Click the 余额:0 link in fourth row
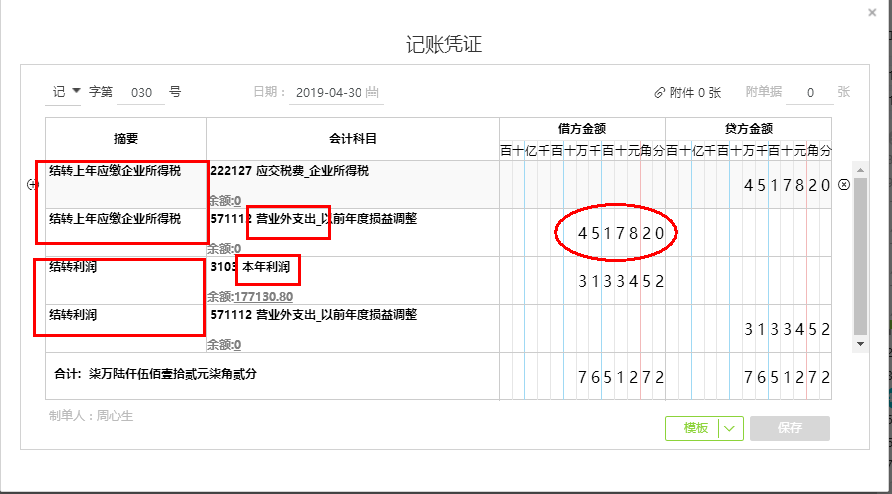Image resolution: width=892 pixels, height=494 pixels. point(224,344)
